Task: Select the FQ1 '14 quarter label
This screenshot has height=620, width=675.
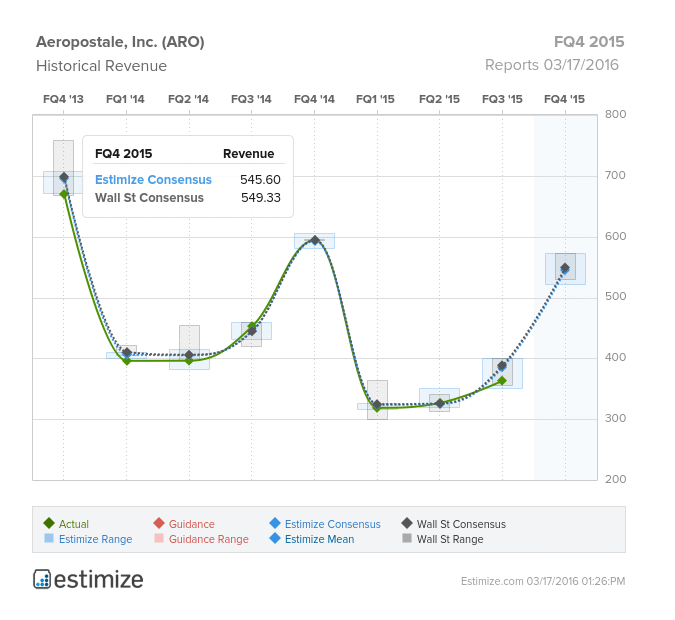Action: click(125, 99)
